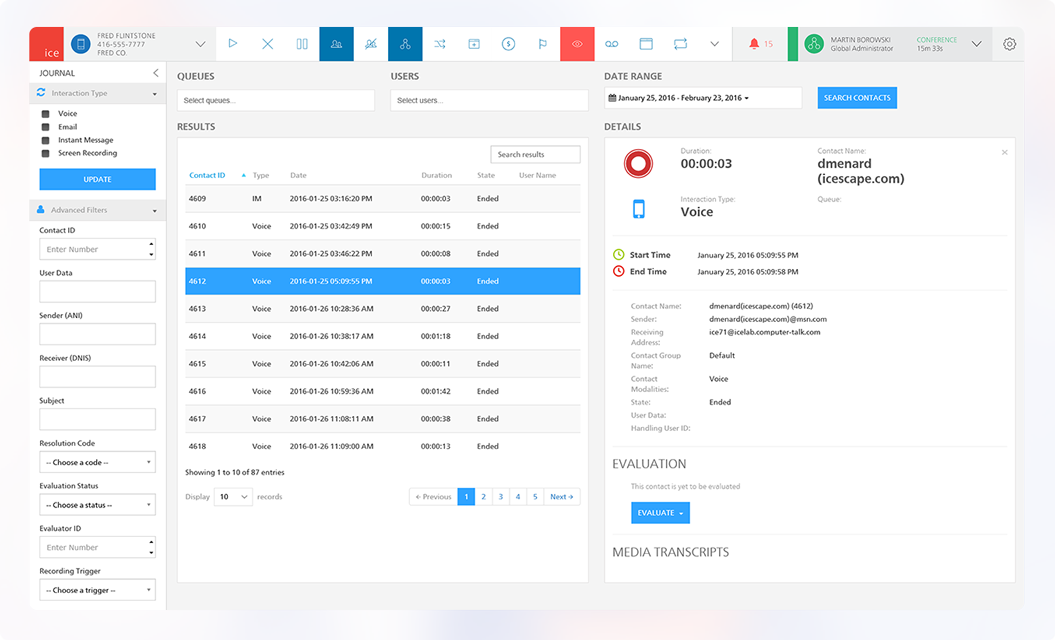Open the date range picker
The image size is (1055, 640).
702,98
